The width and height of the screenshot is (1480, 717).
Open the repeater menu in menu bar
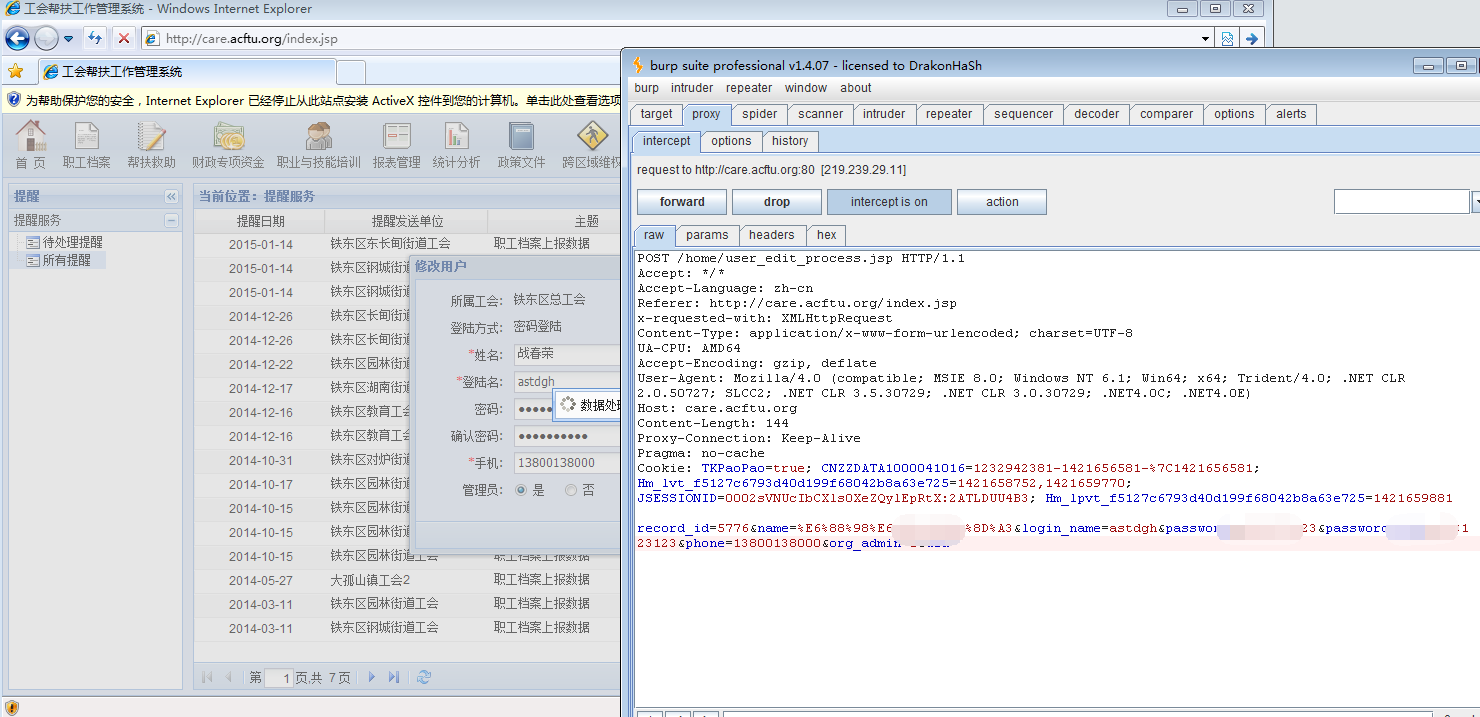point(749,88)
